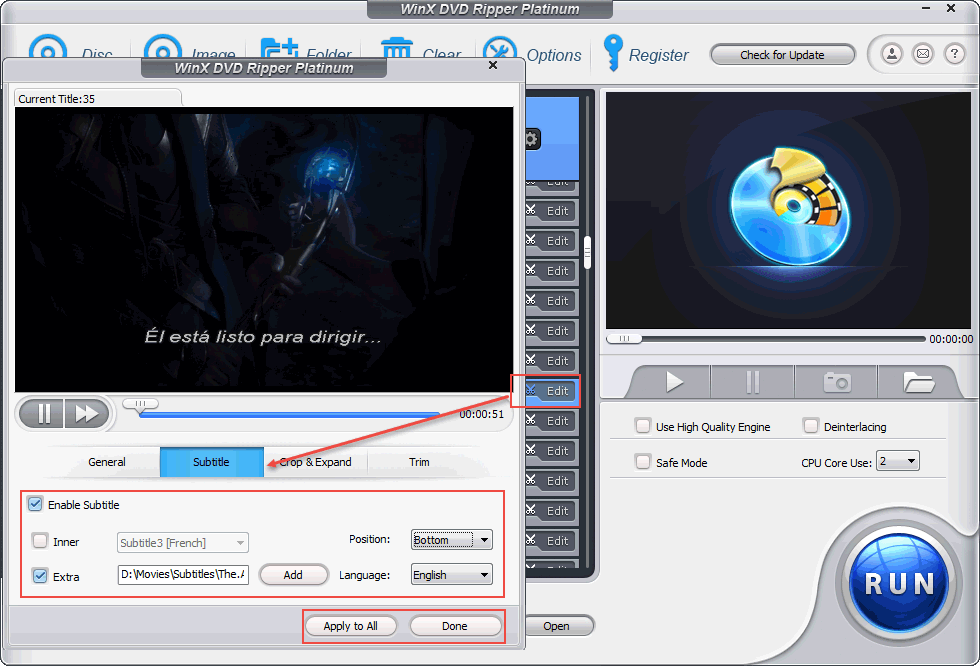Click the main preview seek slider handle
The image size is (980, 666).
coord(624,339)
